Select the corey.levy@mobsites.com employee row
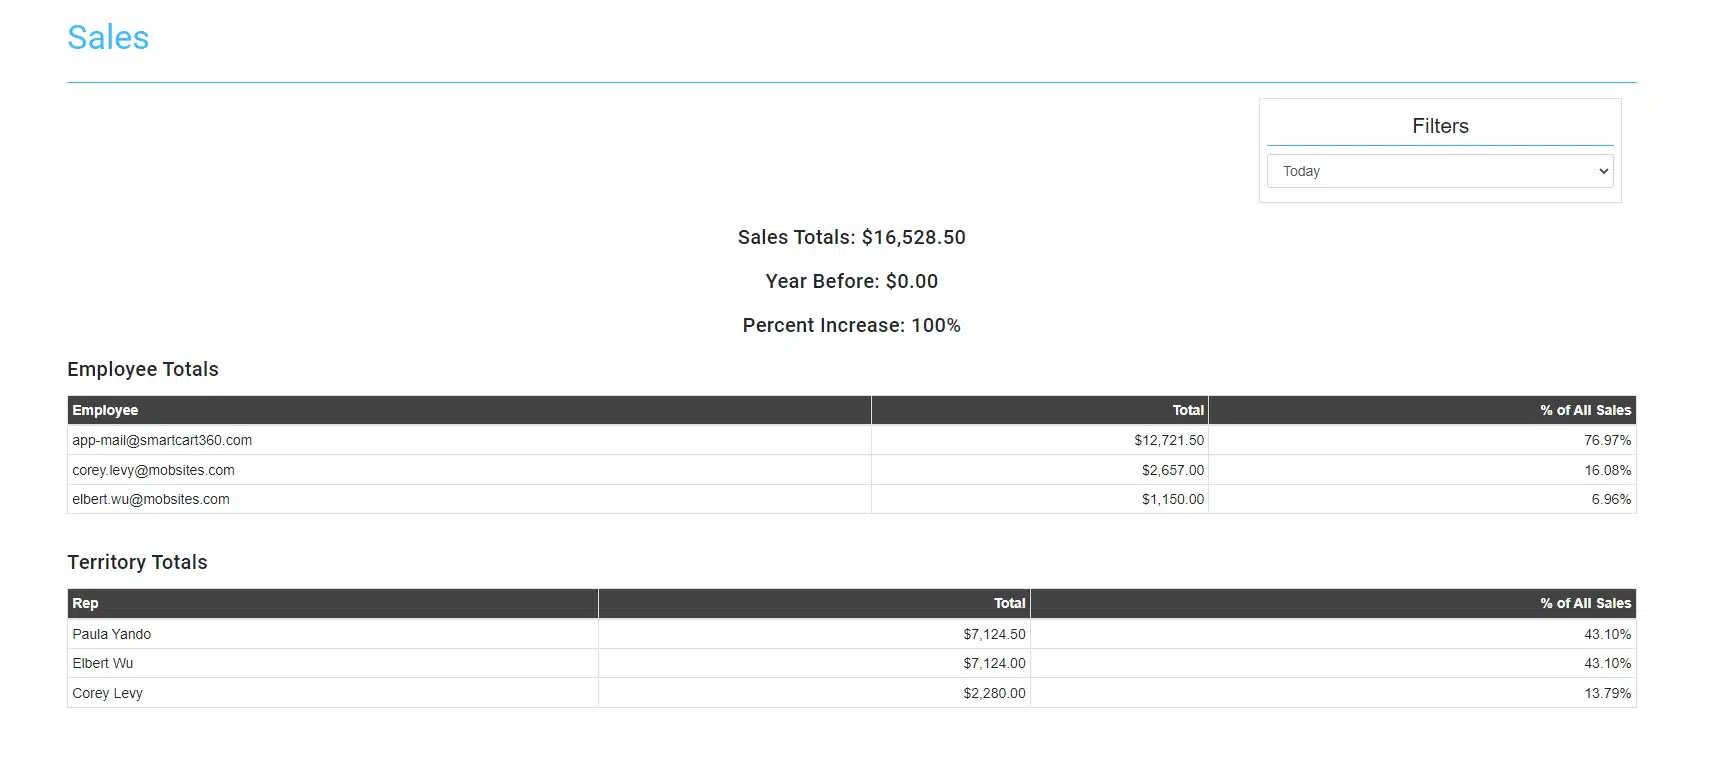The width and height of the screenshot is (1713, 759). pos(153,470)
